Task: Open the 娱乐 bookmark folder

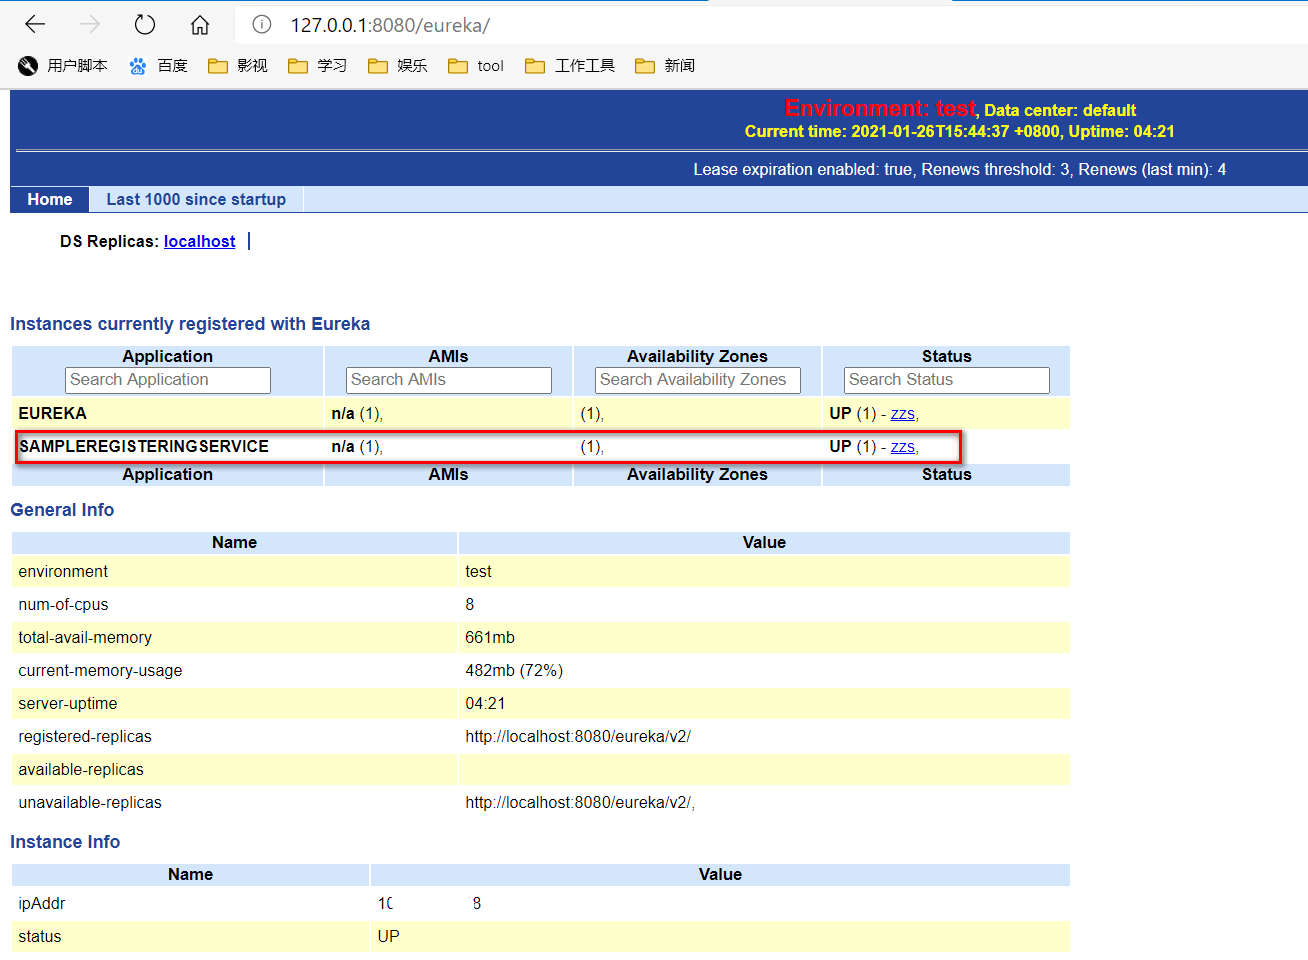Action: [398, 66]
